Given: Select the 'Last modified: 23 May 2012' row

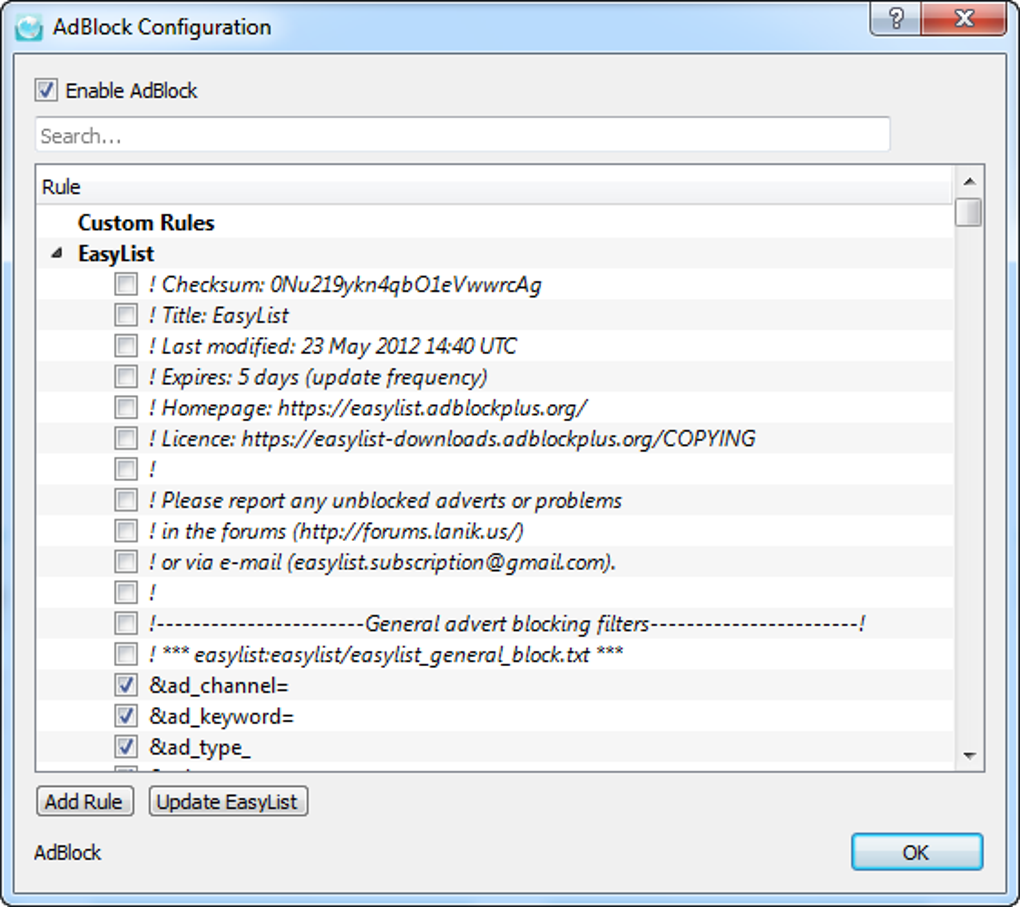Looking at the screenshot, I should (332, 345).
